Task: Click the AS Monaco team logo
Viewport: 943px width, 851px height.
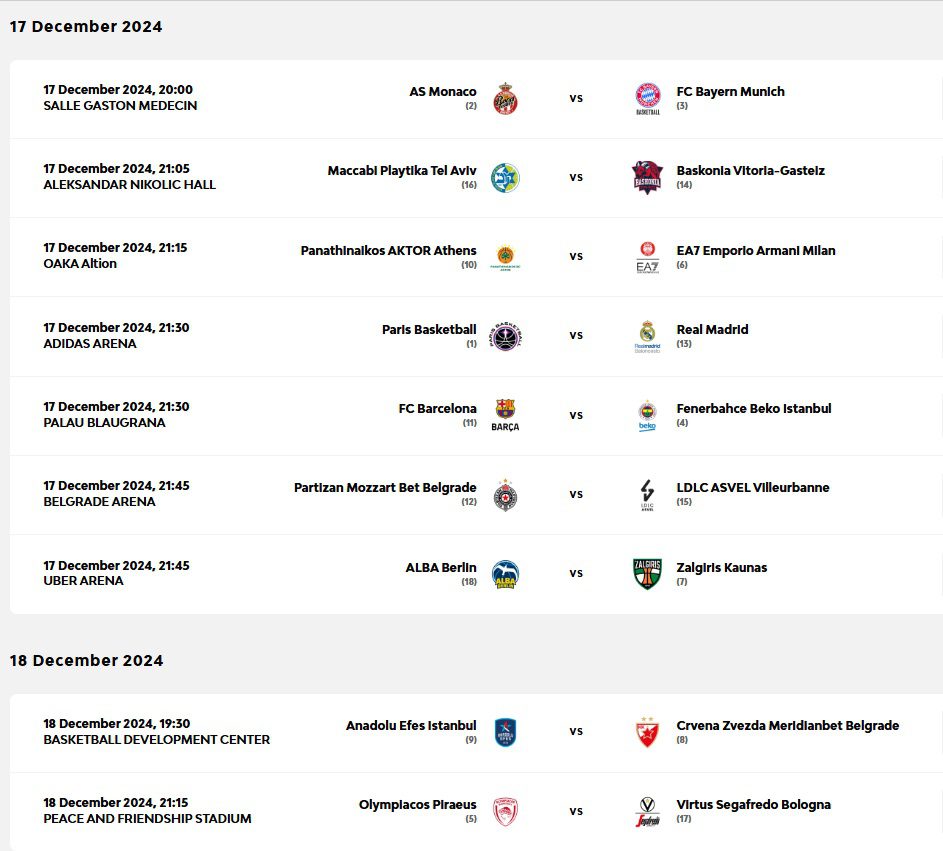Action: tap(505, 99)
